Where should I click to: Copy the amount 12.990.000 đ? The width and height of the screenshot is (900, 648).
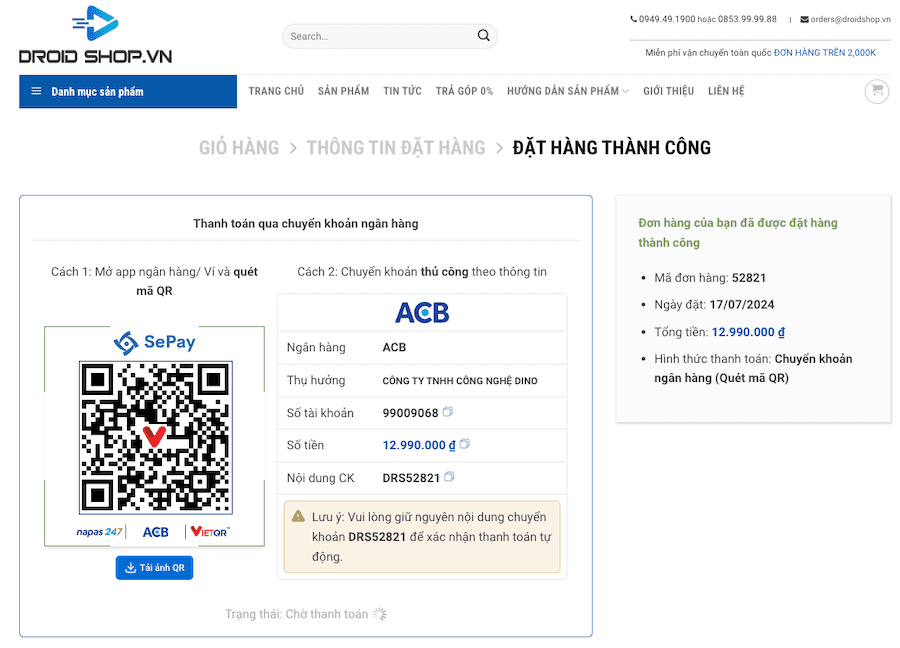pyautogui.click(x=464, y=444)
